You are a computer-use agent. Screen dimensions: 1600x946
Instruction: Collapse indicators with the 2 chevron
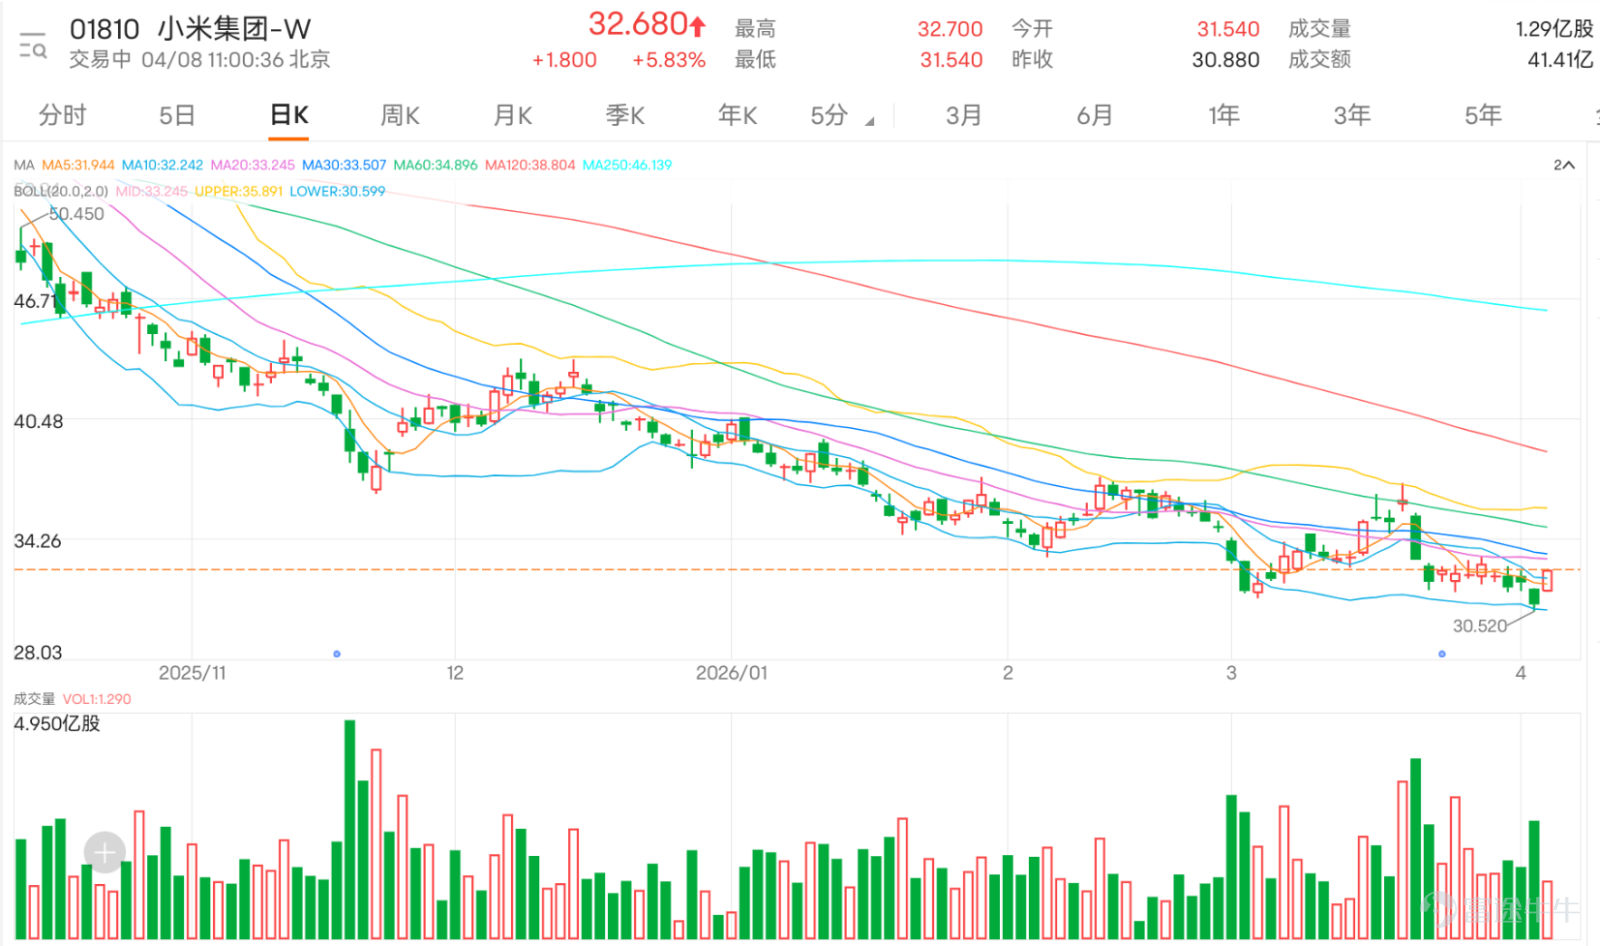tap(1564, 165)
